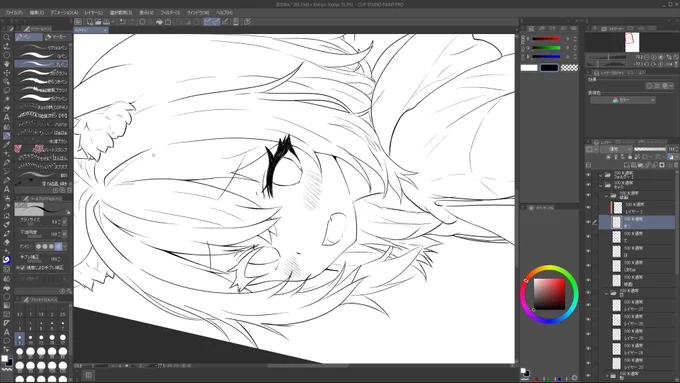680x383 pixels.
Task: Toggle the first snap icon in command bar
Action: [208, 22]
